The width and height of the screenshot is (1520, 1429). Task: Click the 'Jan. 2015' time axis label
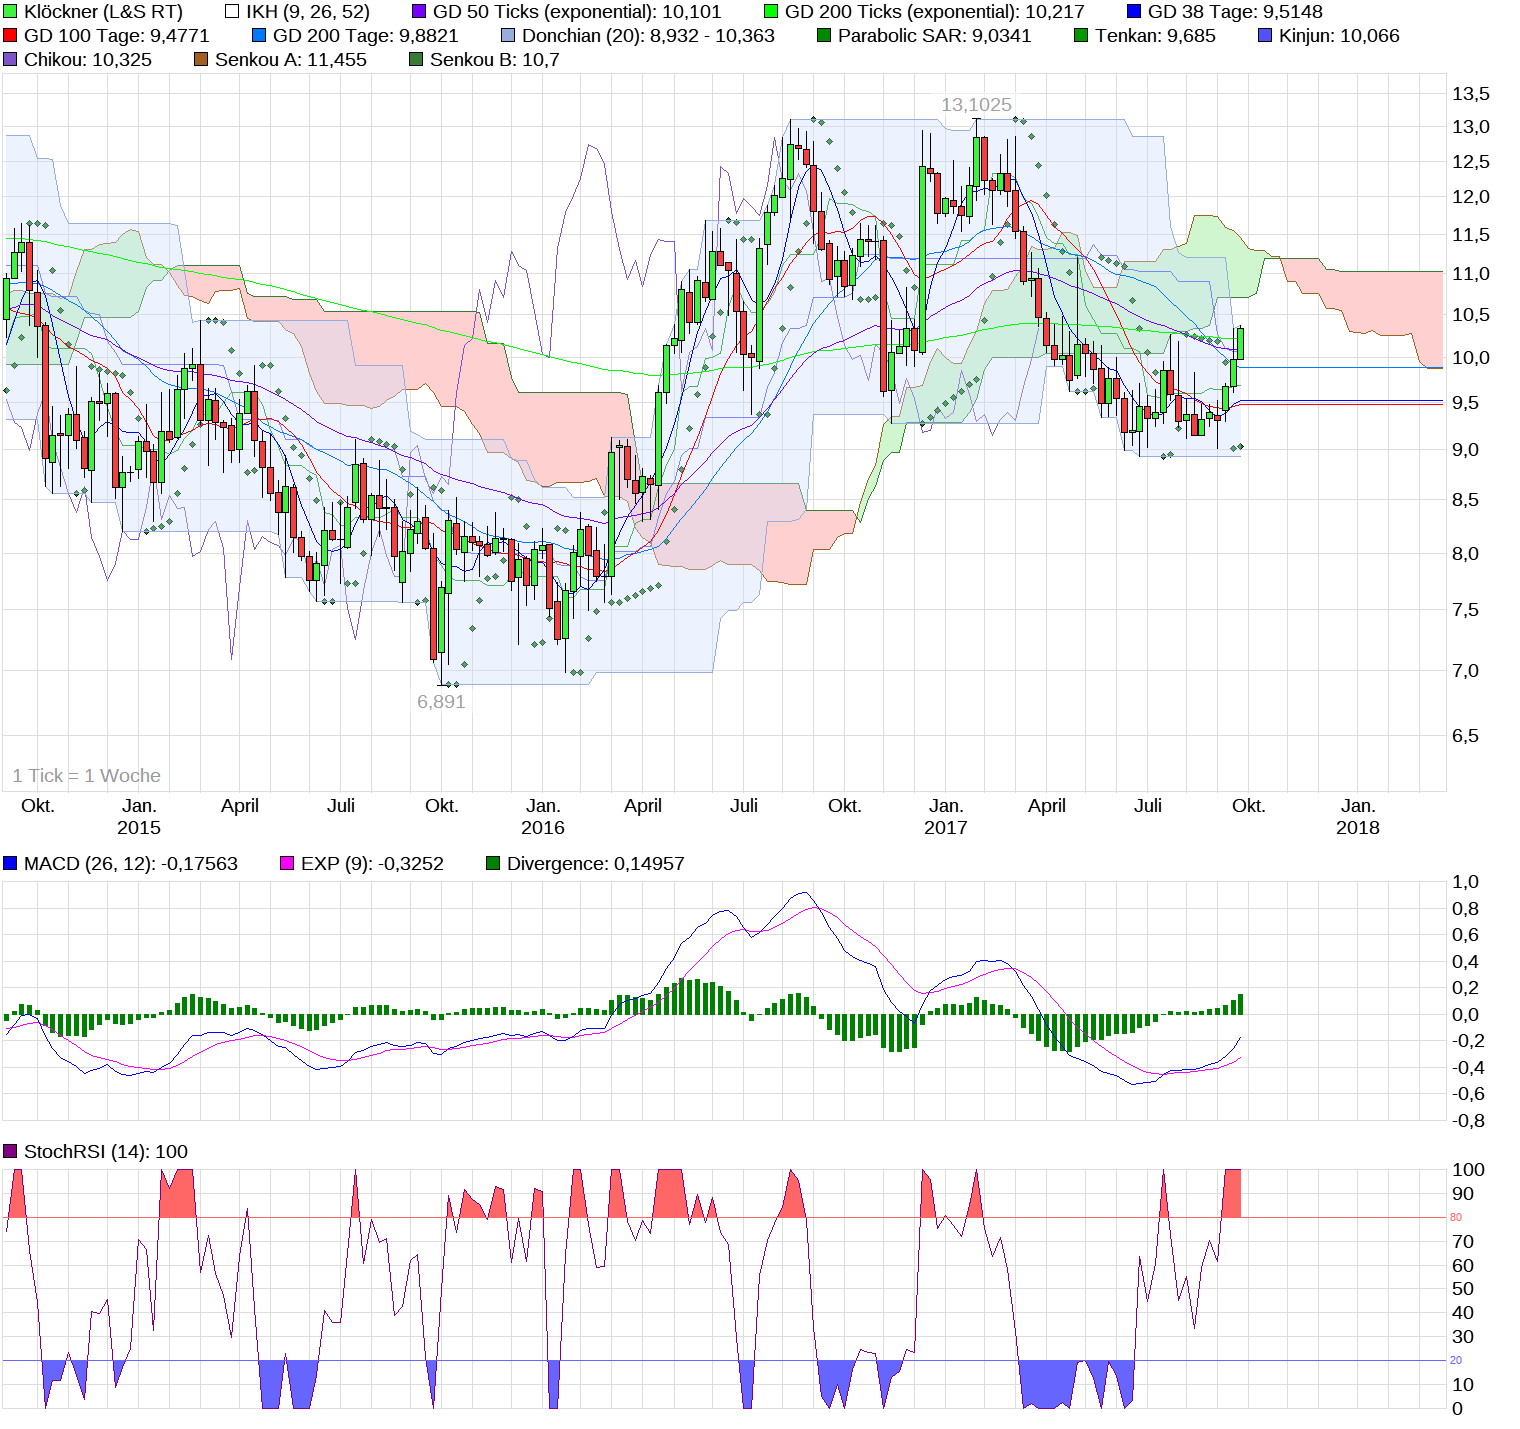tap(139, 817)
